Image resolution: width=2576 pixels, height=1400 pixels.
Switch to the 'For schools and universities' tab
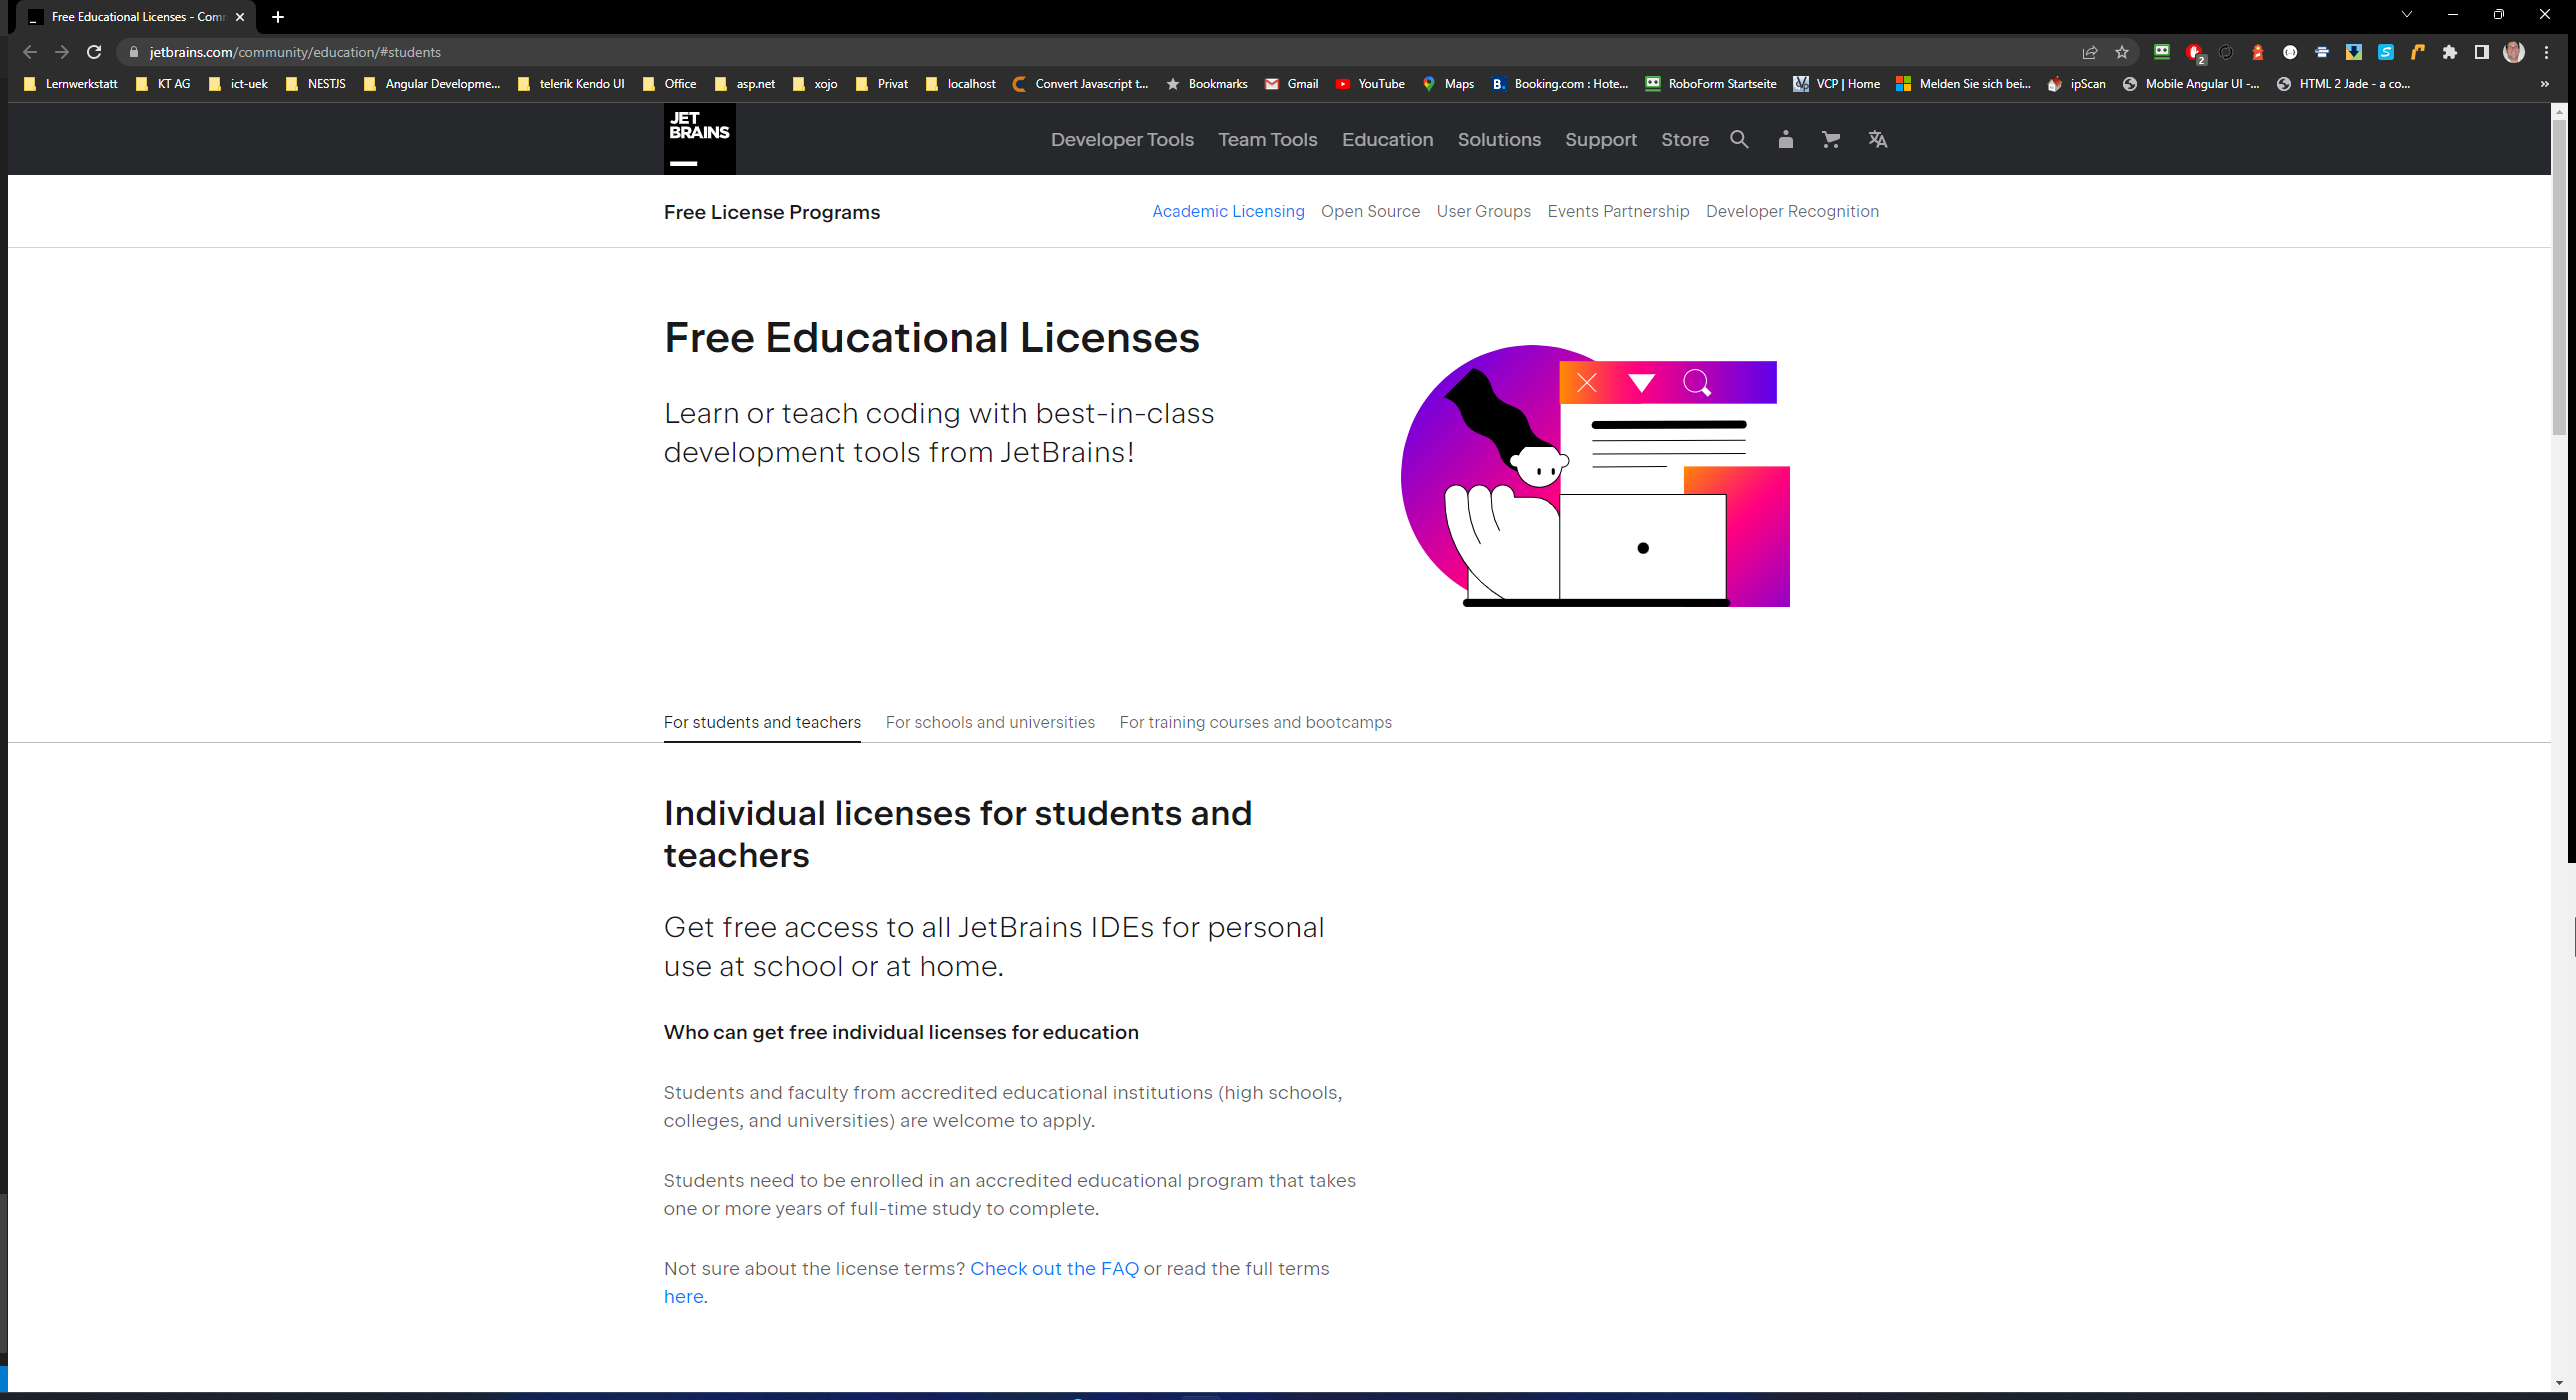(x=989, y=722)
